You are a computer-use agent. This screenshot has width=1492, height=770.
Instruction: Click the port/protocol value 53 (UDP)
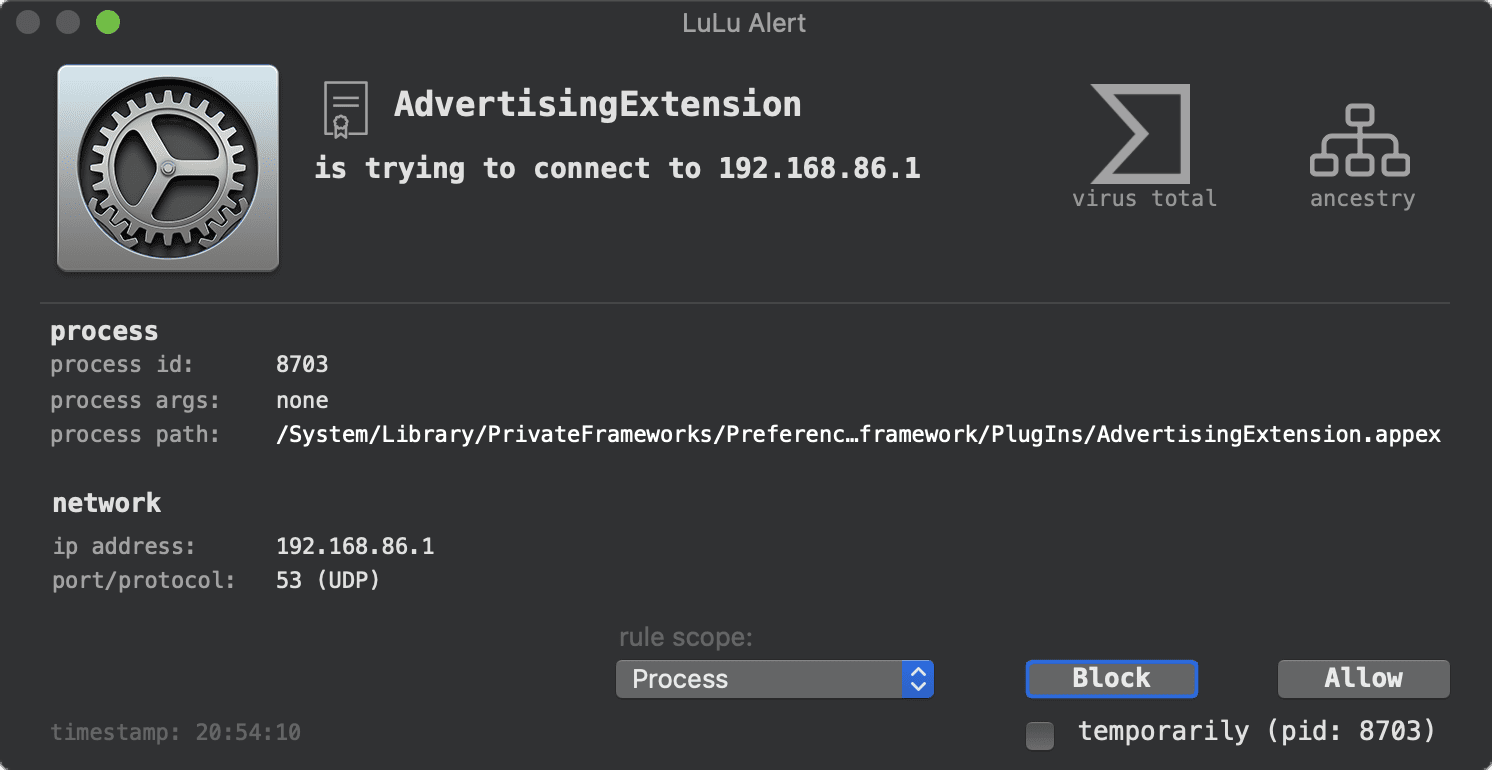click(x=328, y=580)
